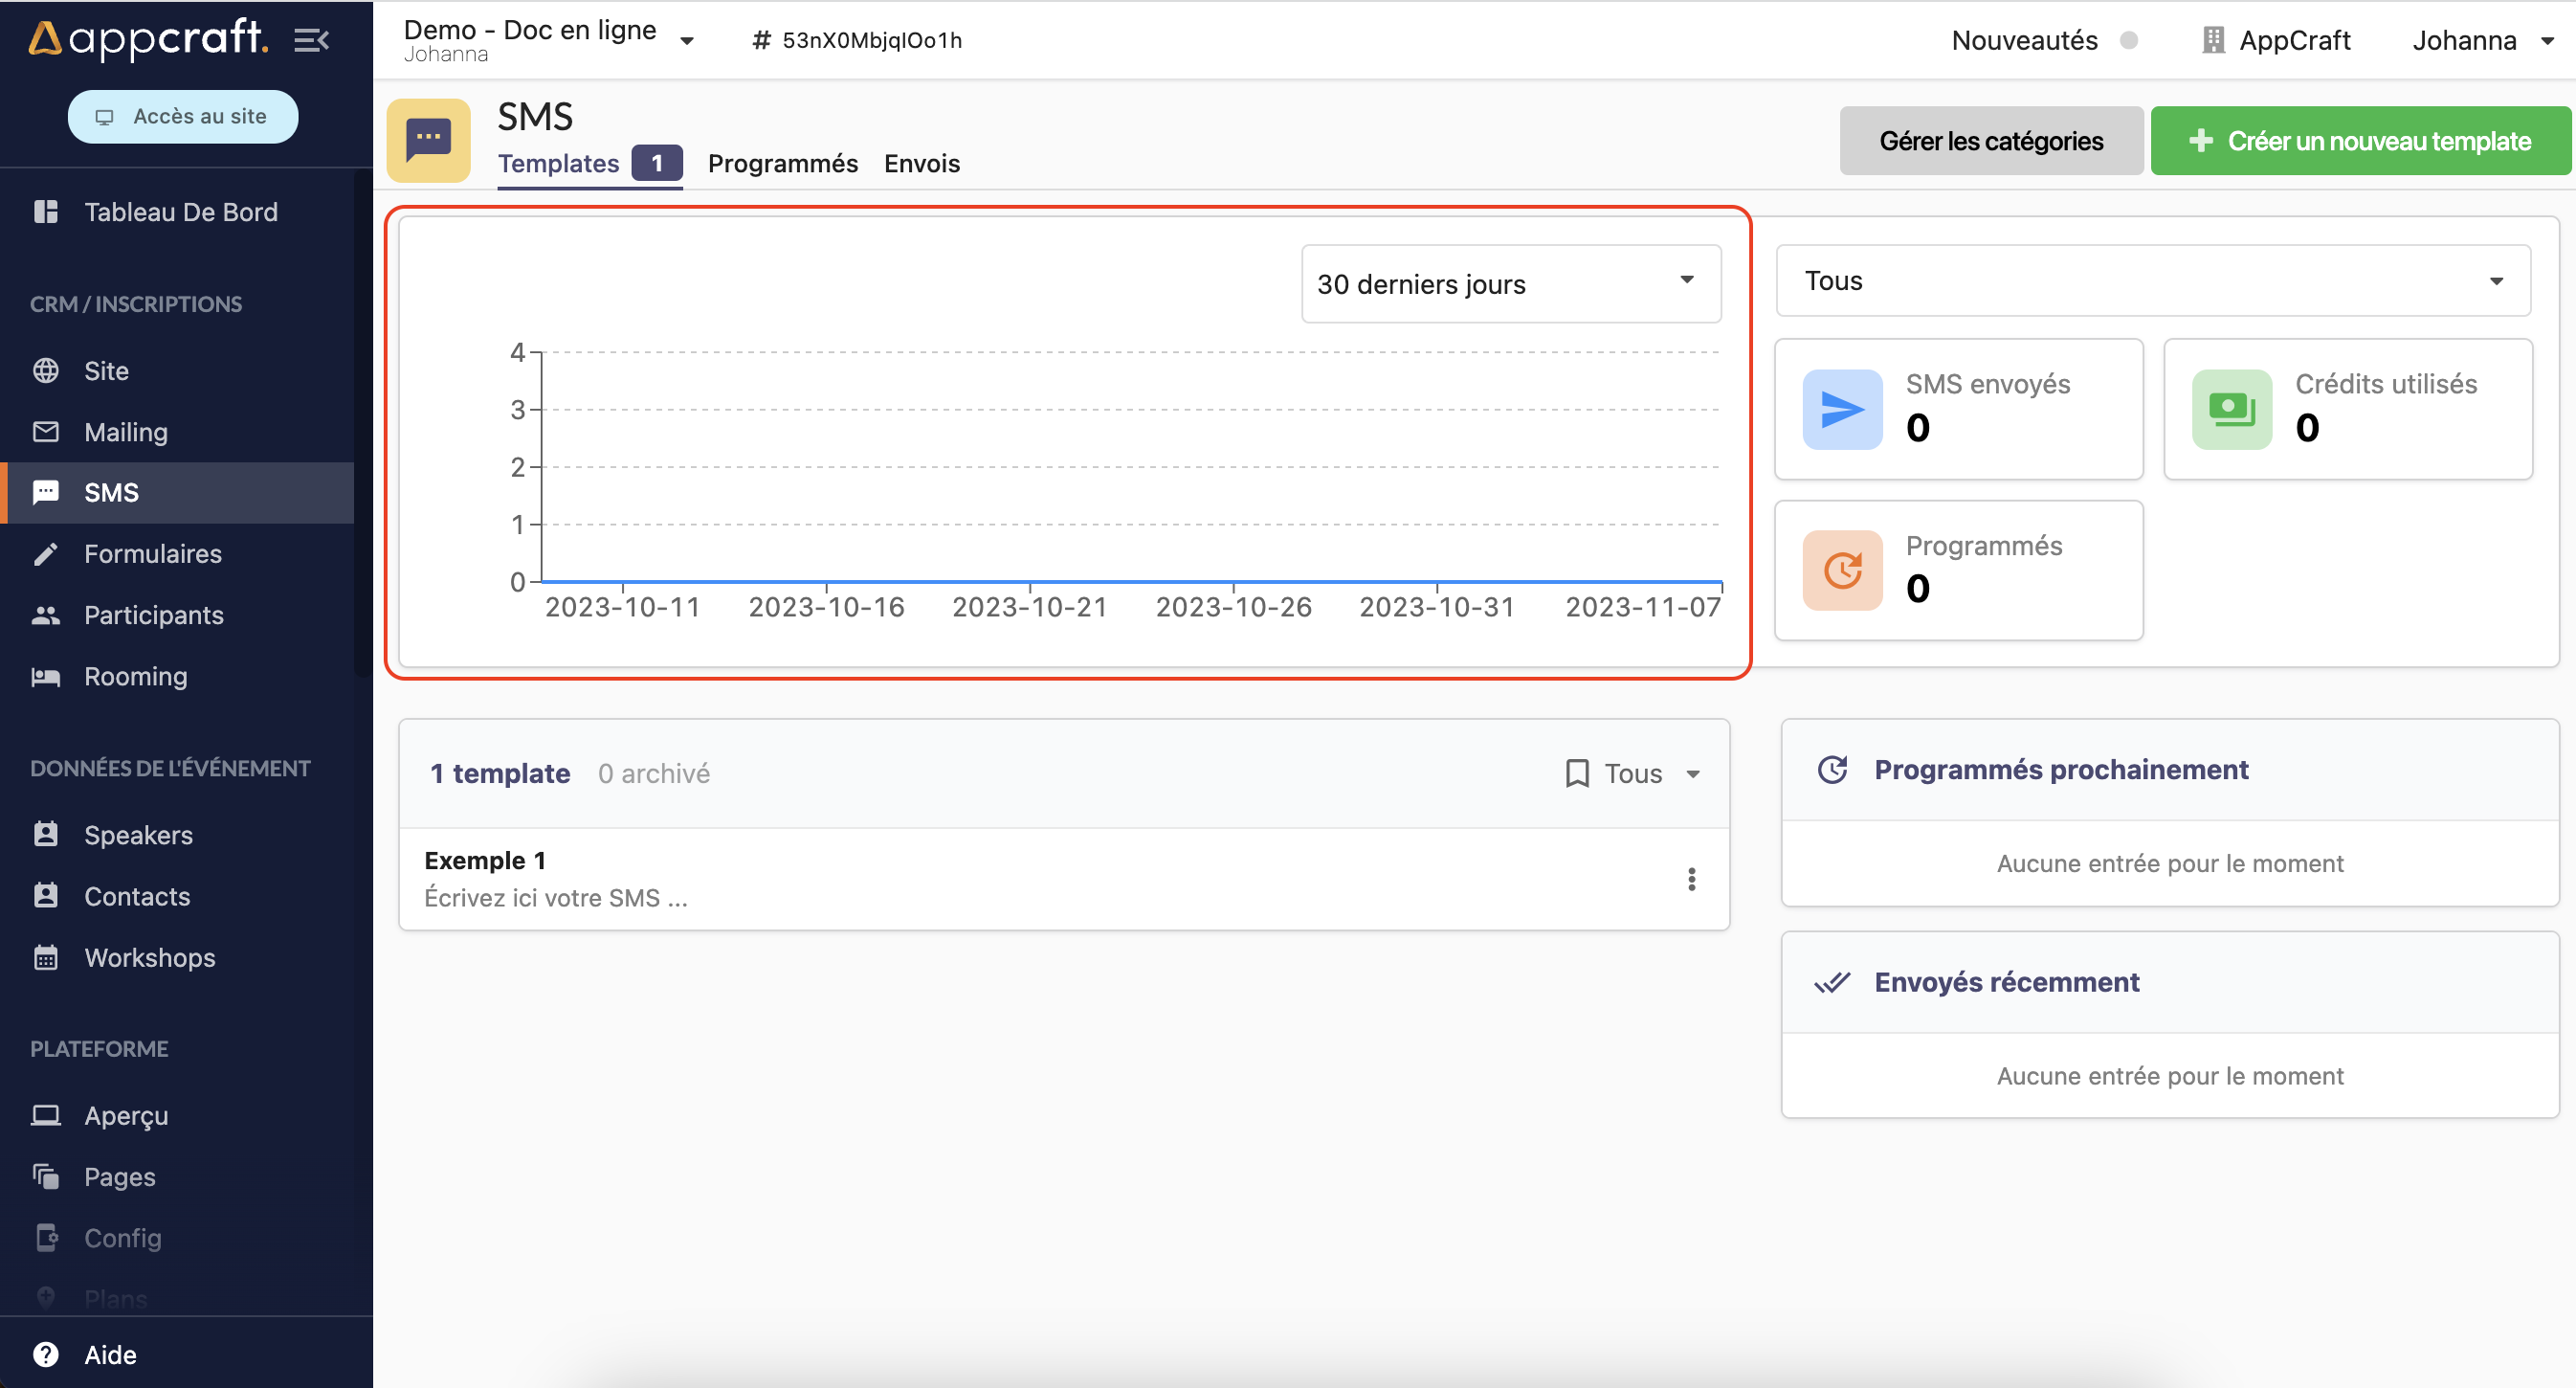Click the Pages sidebar icon
Image resolution: width=2576 pixels, height=1388 pixels.
click(46, 1176)
